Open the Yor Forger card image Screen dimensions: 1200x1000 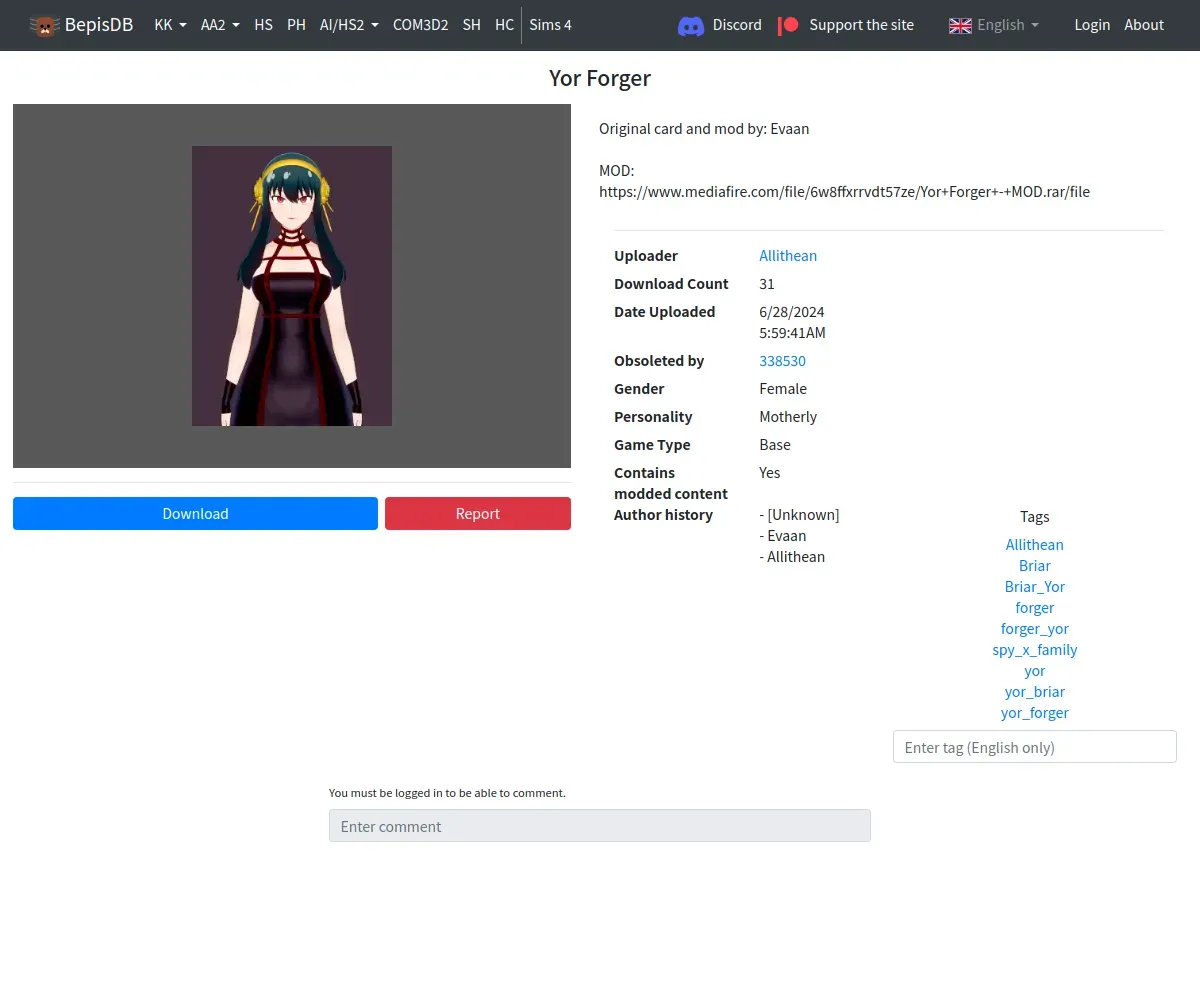click(x=292, y=286)
